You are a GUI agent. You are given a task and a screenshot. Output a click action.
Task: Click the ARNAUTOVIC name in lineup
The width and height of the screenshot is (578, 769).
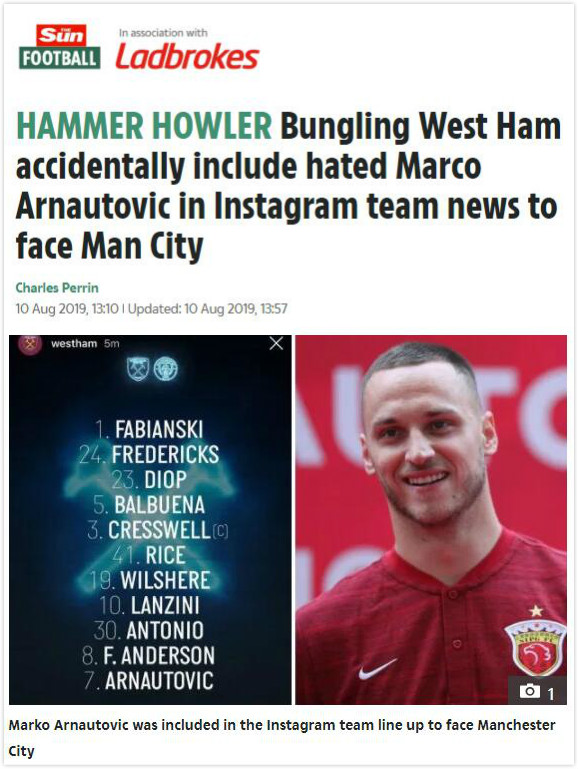[159, 680]
